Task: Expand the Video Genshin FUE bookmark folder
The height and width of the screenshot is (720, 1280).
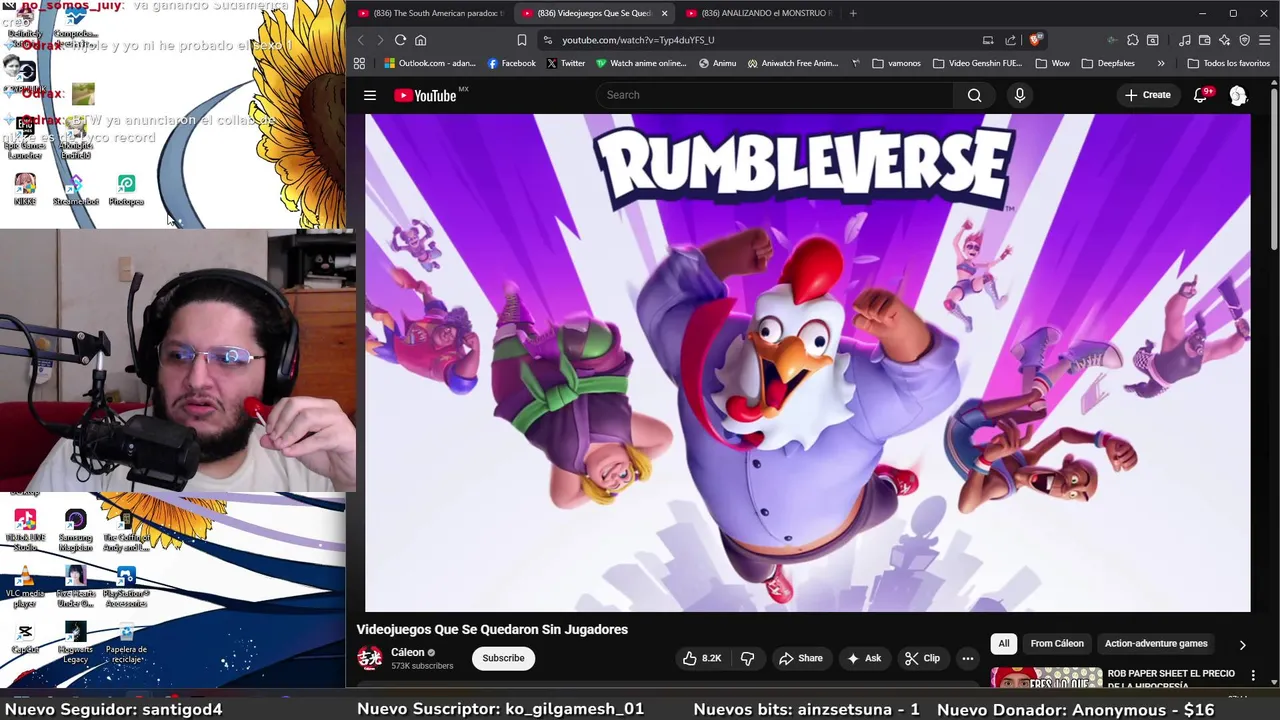Action: 977,63
